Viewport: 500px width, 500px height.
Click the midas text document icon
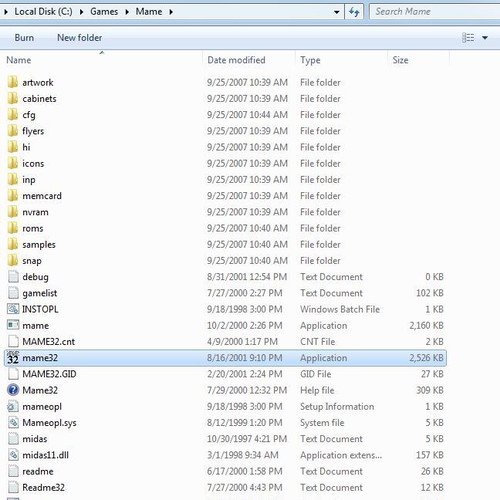tap(13, 439)
